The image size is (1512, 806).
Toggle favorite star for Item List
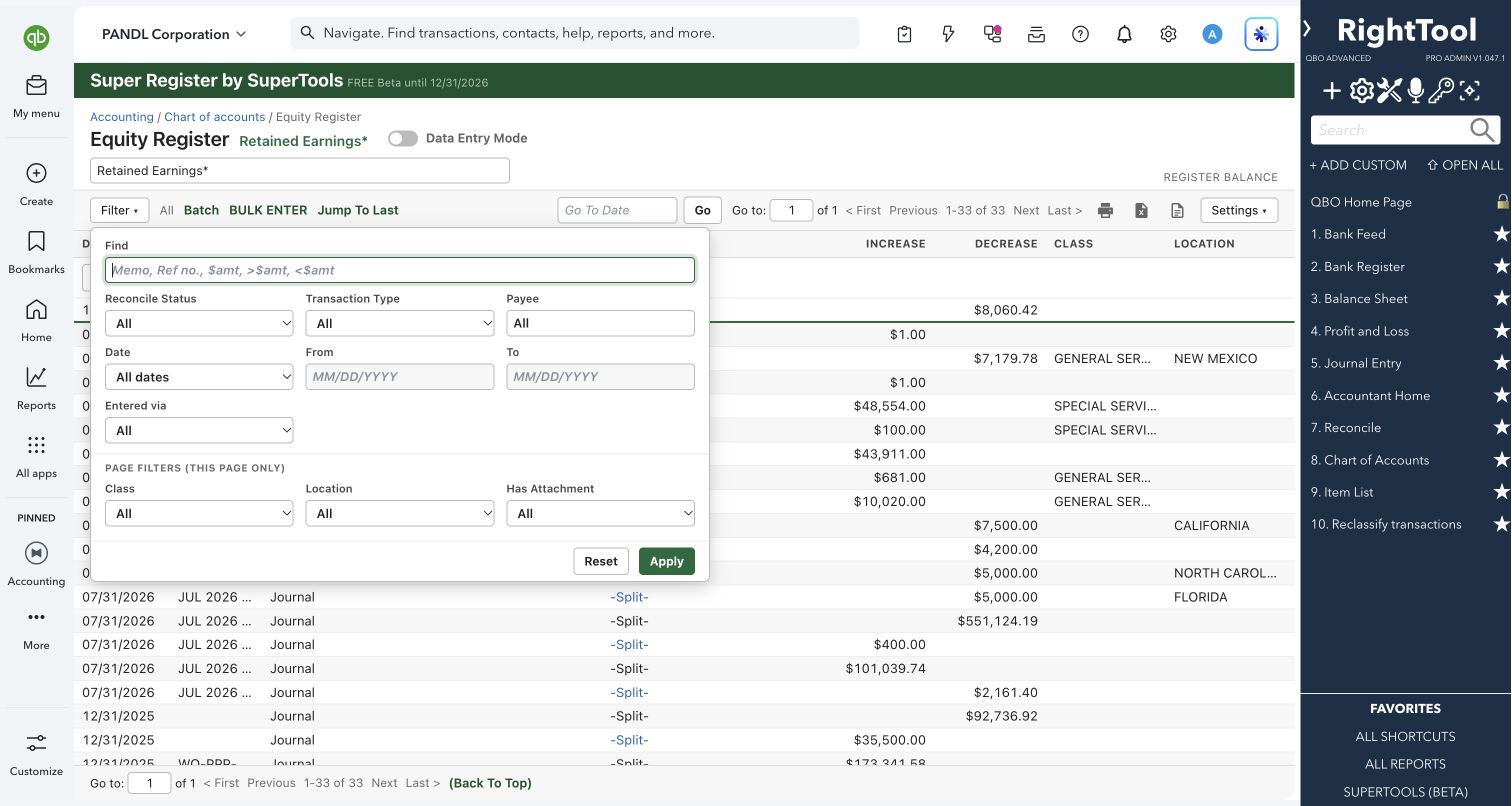point(1501,492)
